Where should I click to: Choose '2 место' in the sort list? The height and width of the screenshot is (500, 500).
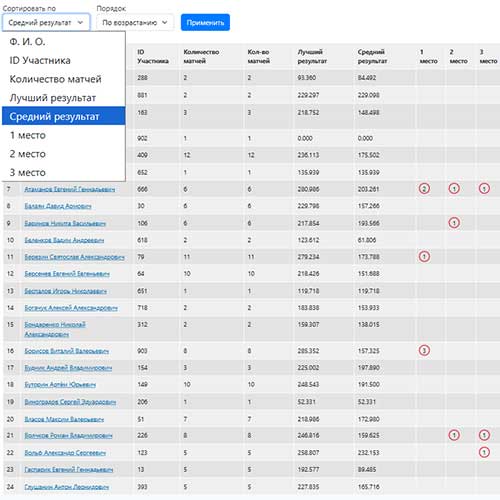click(64, 154)
